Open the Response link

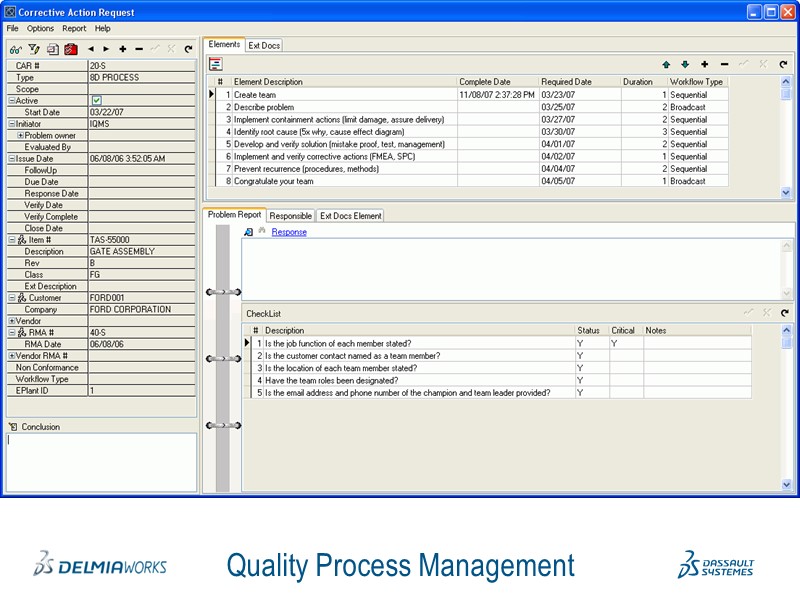coord(290,231)
